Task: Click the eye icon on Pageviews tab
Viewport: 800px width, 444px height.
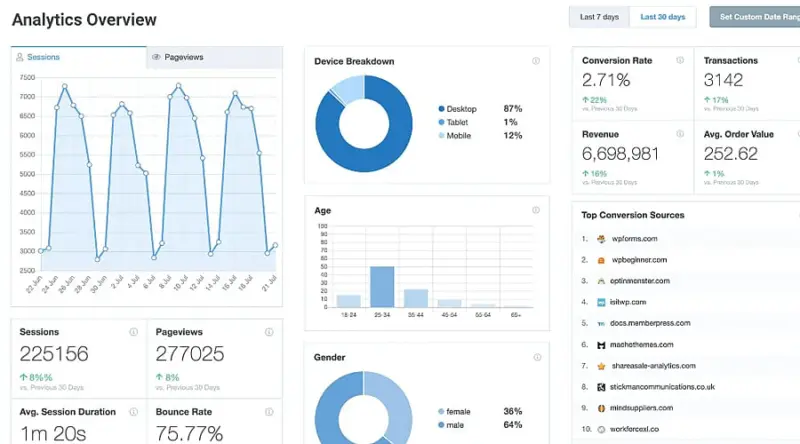Action: (x=156, y=57)
